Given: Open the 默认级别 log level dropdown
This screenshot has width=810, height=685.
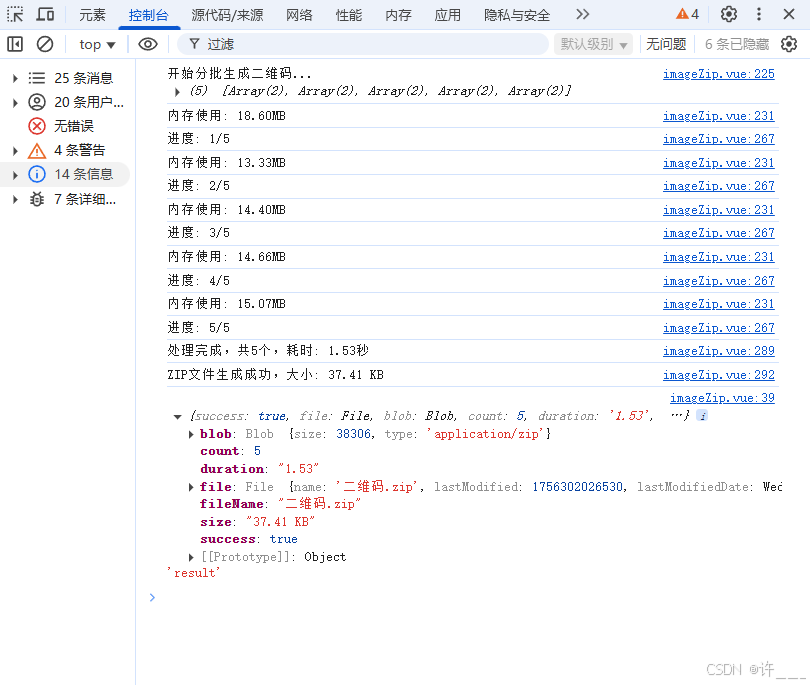Looking at the screenshot, I should coord(594,44).
